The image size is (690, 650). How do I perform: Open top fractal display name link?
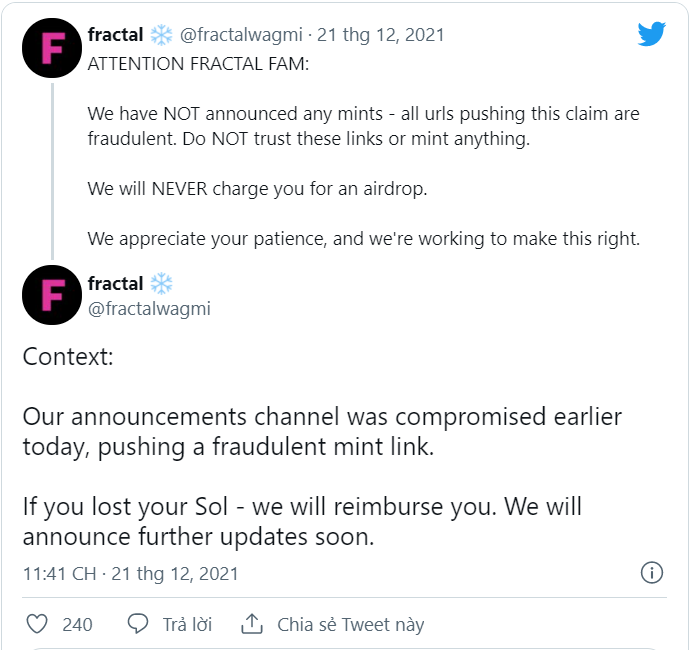click(115, 35)
